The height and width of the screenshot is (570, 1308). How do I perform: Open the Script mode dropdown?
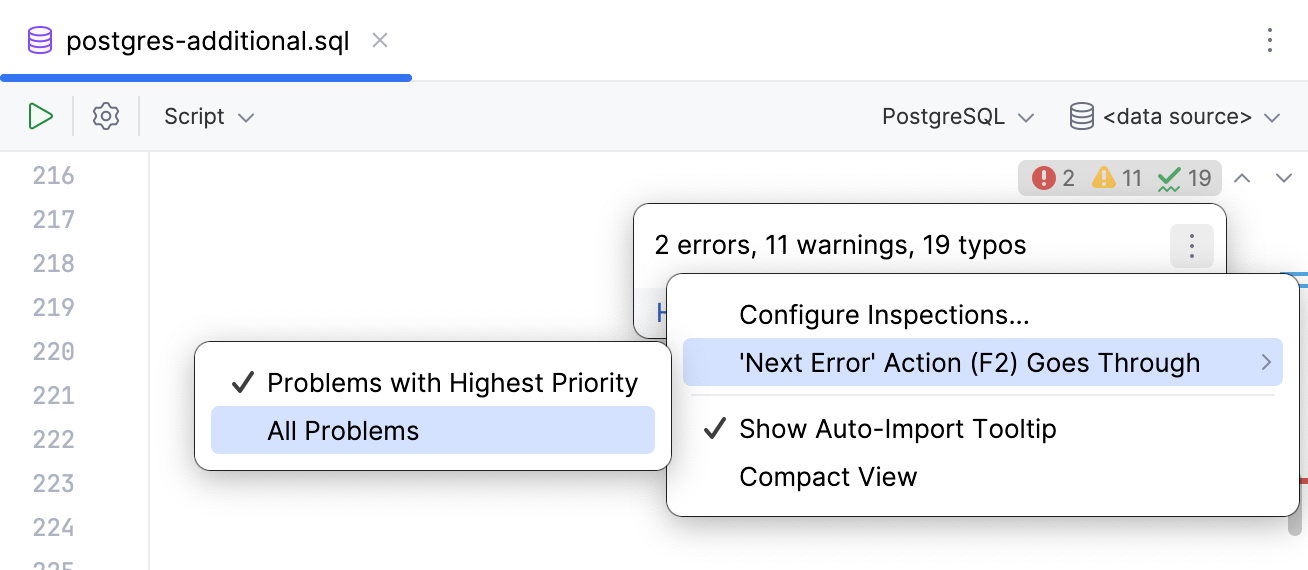pos(209,116)
